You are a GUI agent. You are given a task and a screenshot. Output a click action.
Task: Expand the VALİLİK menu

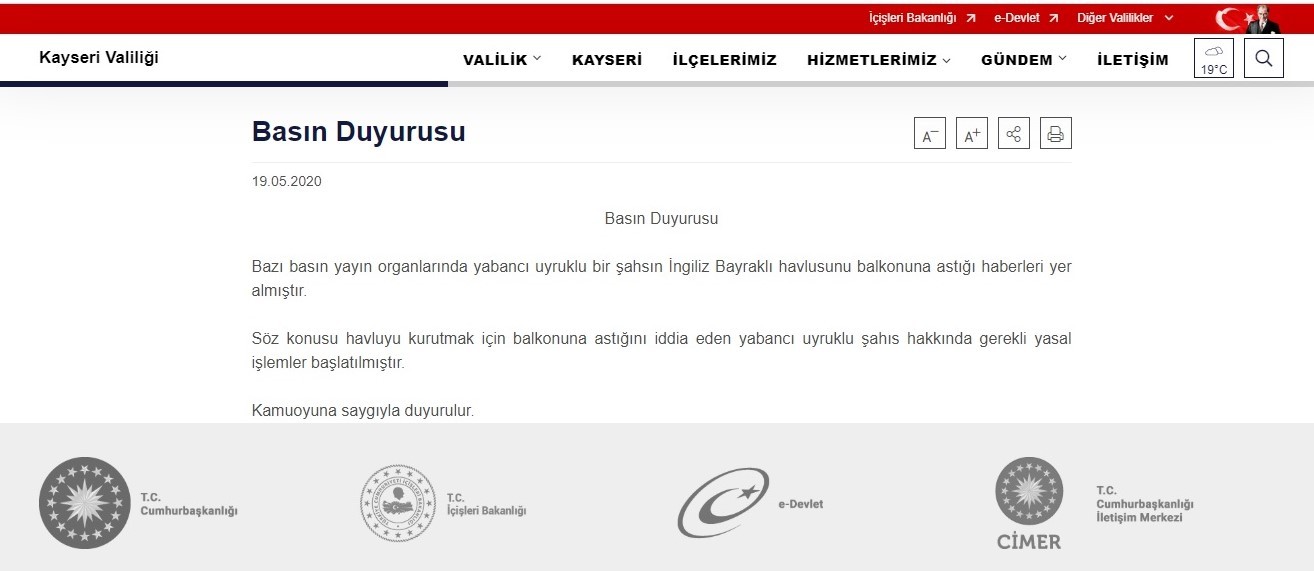[502, 59]
